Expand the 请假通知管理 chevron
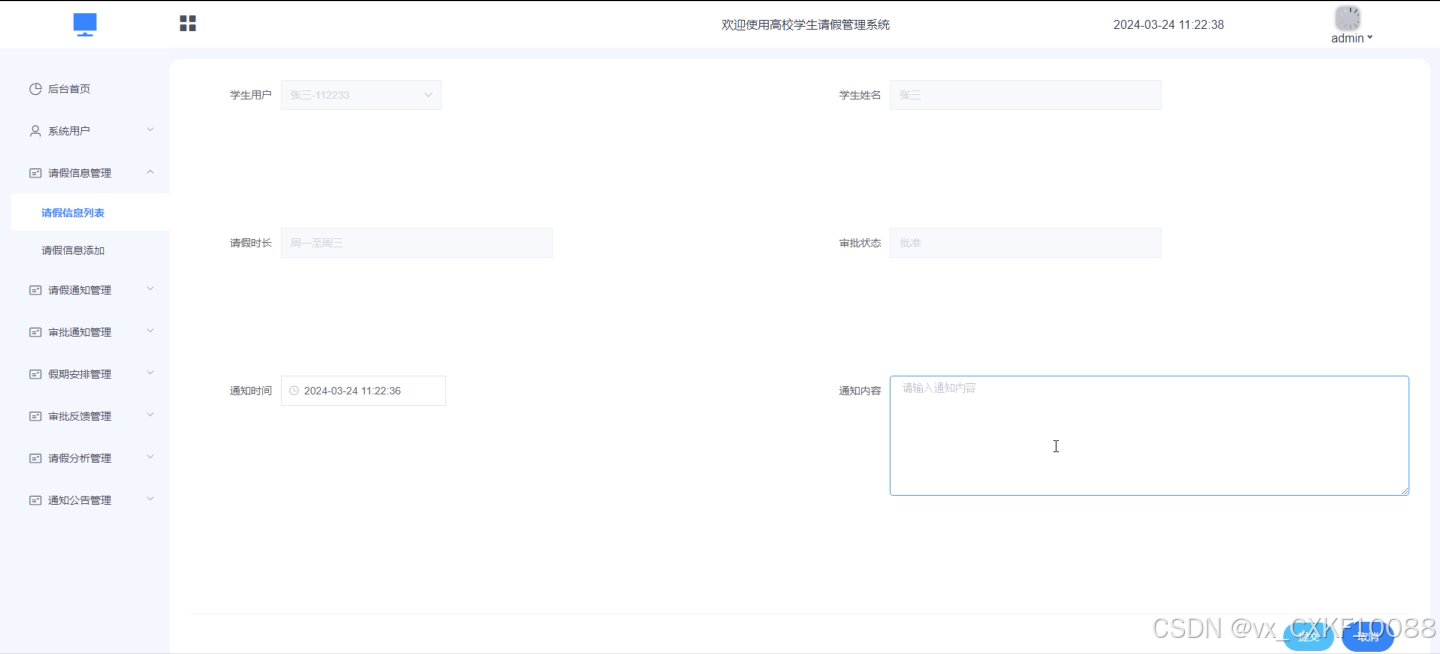This screenshot has width=1440, height=654. (150, 289)
